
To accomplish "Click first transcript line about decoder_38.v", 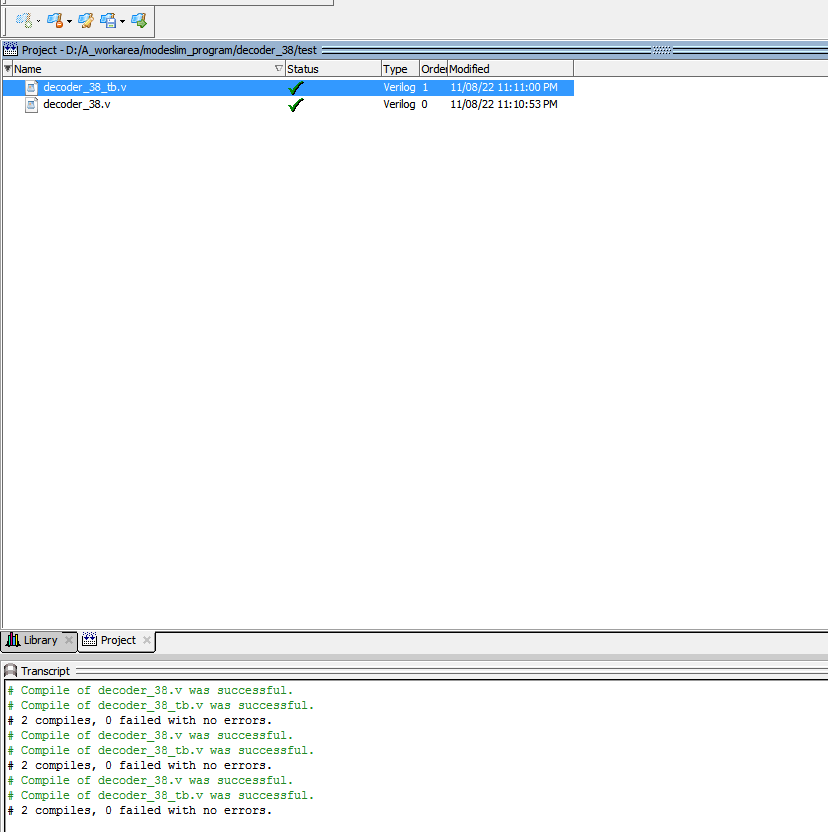I will (150, 690).
